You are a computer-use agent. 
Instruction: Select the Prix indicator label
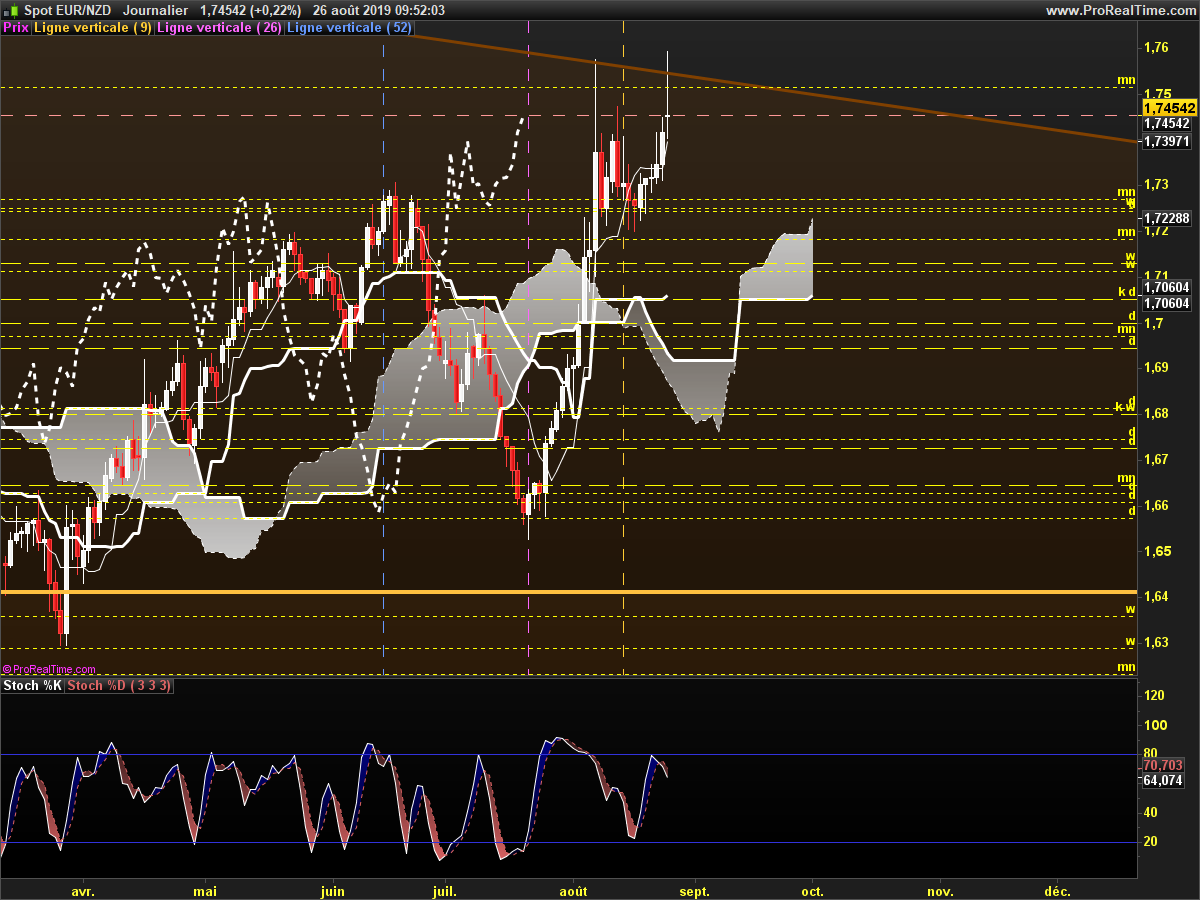16,28
